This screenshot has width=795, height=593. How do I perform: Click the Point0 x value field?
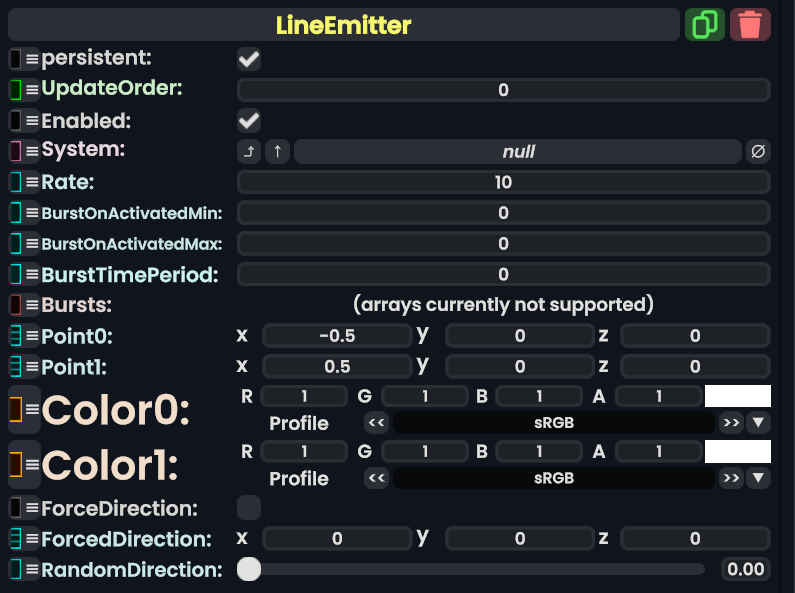[336, 336]
